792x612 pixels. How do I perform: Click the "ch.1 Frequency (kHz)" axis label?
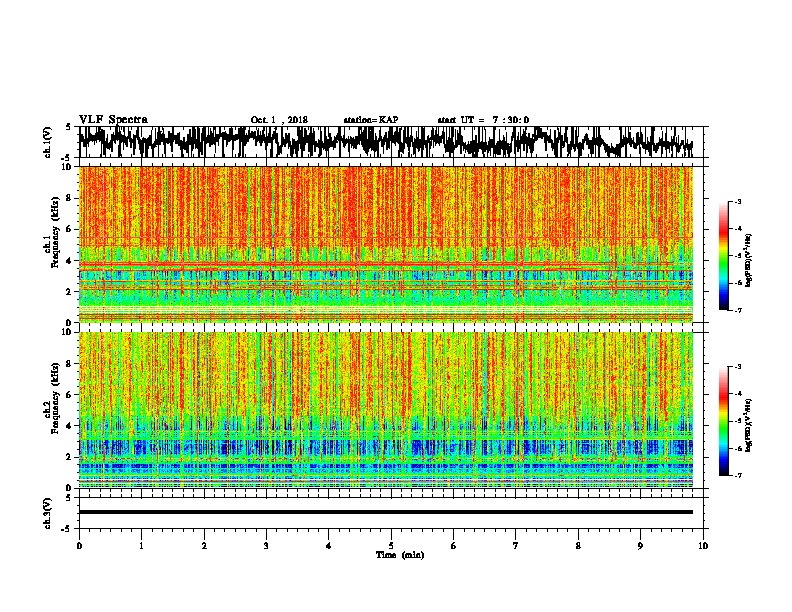(x=52, y=232)
